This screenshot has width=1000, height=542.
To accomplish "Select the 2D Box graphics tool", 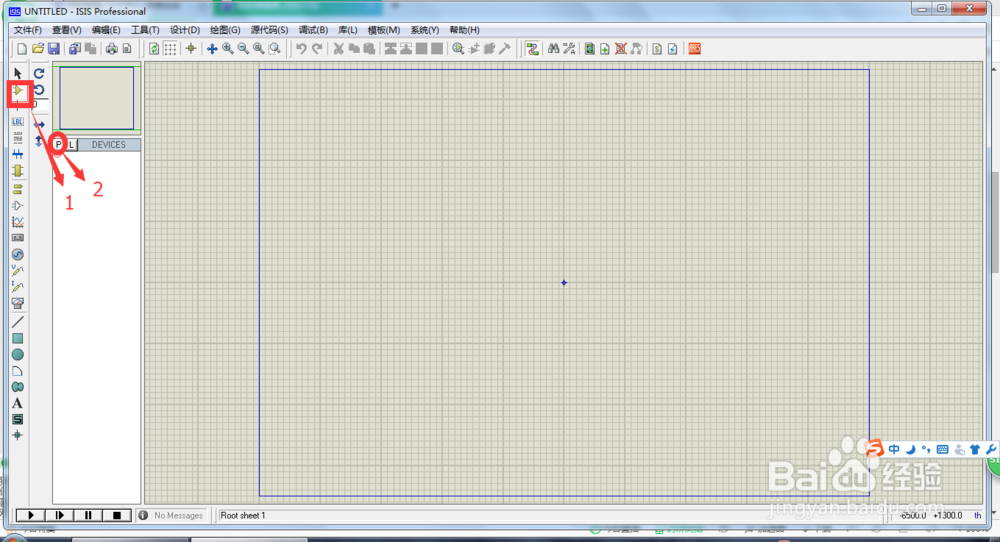I will tap(18, 339).
